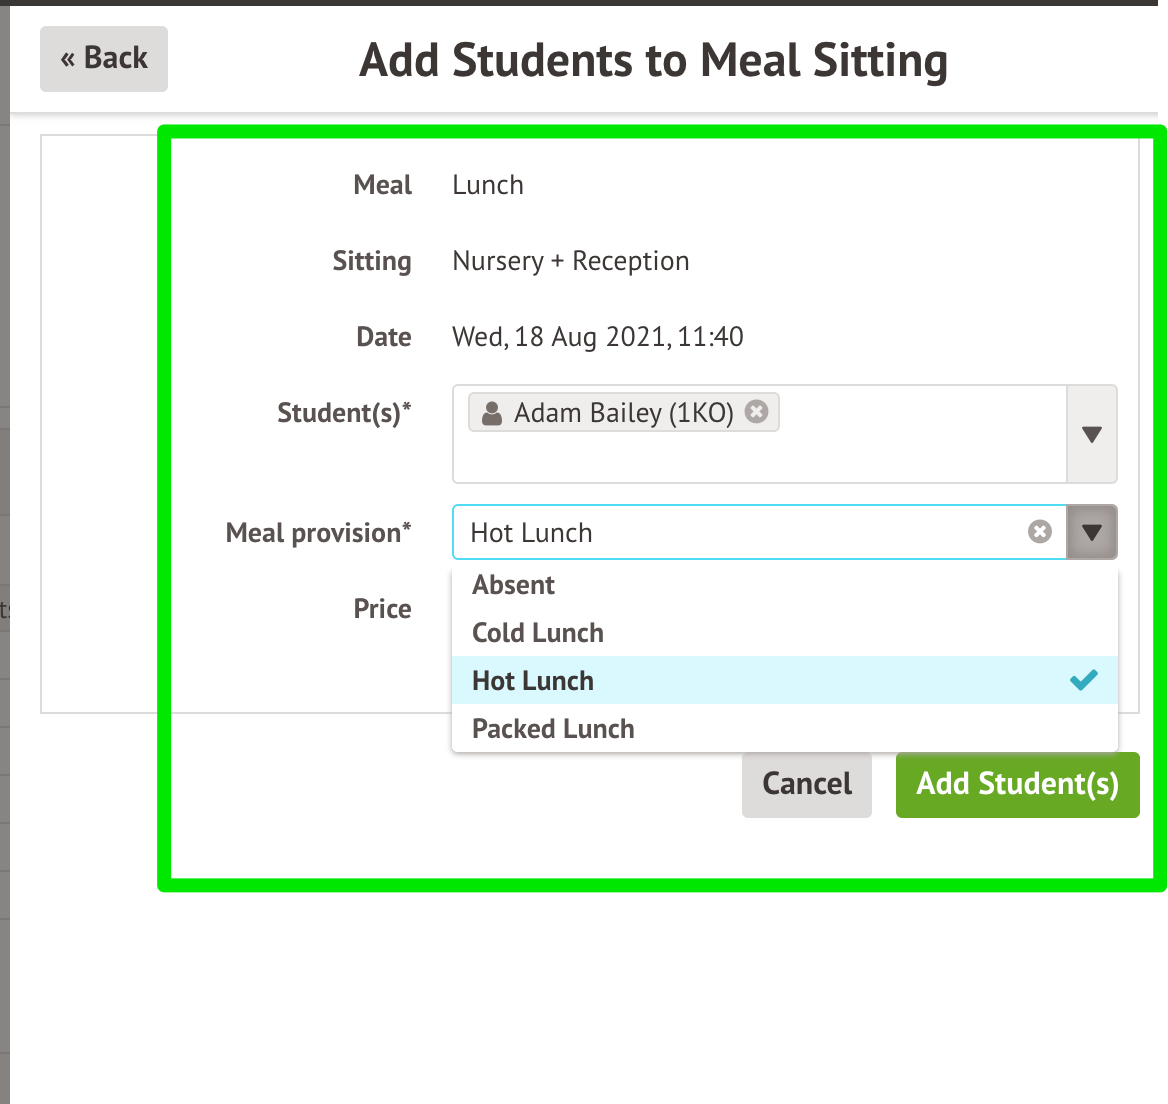1168x1104 pixels.
Task: Remove the Adam Bailey (1KO) student tag
Action: click(x=757, y=412)
